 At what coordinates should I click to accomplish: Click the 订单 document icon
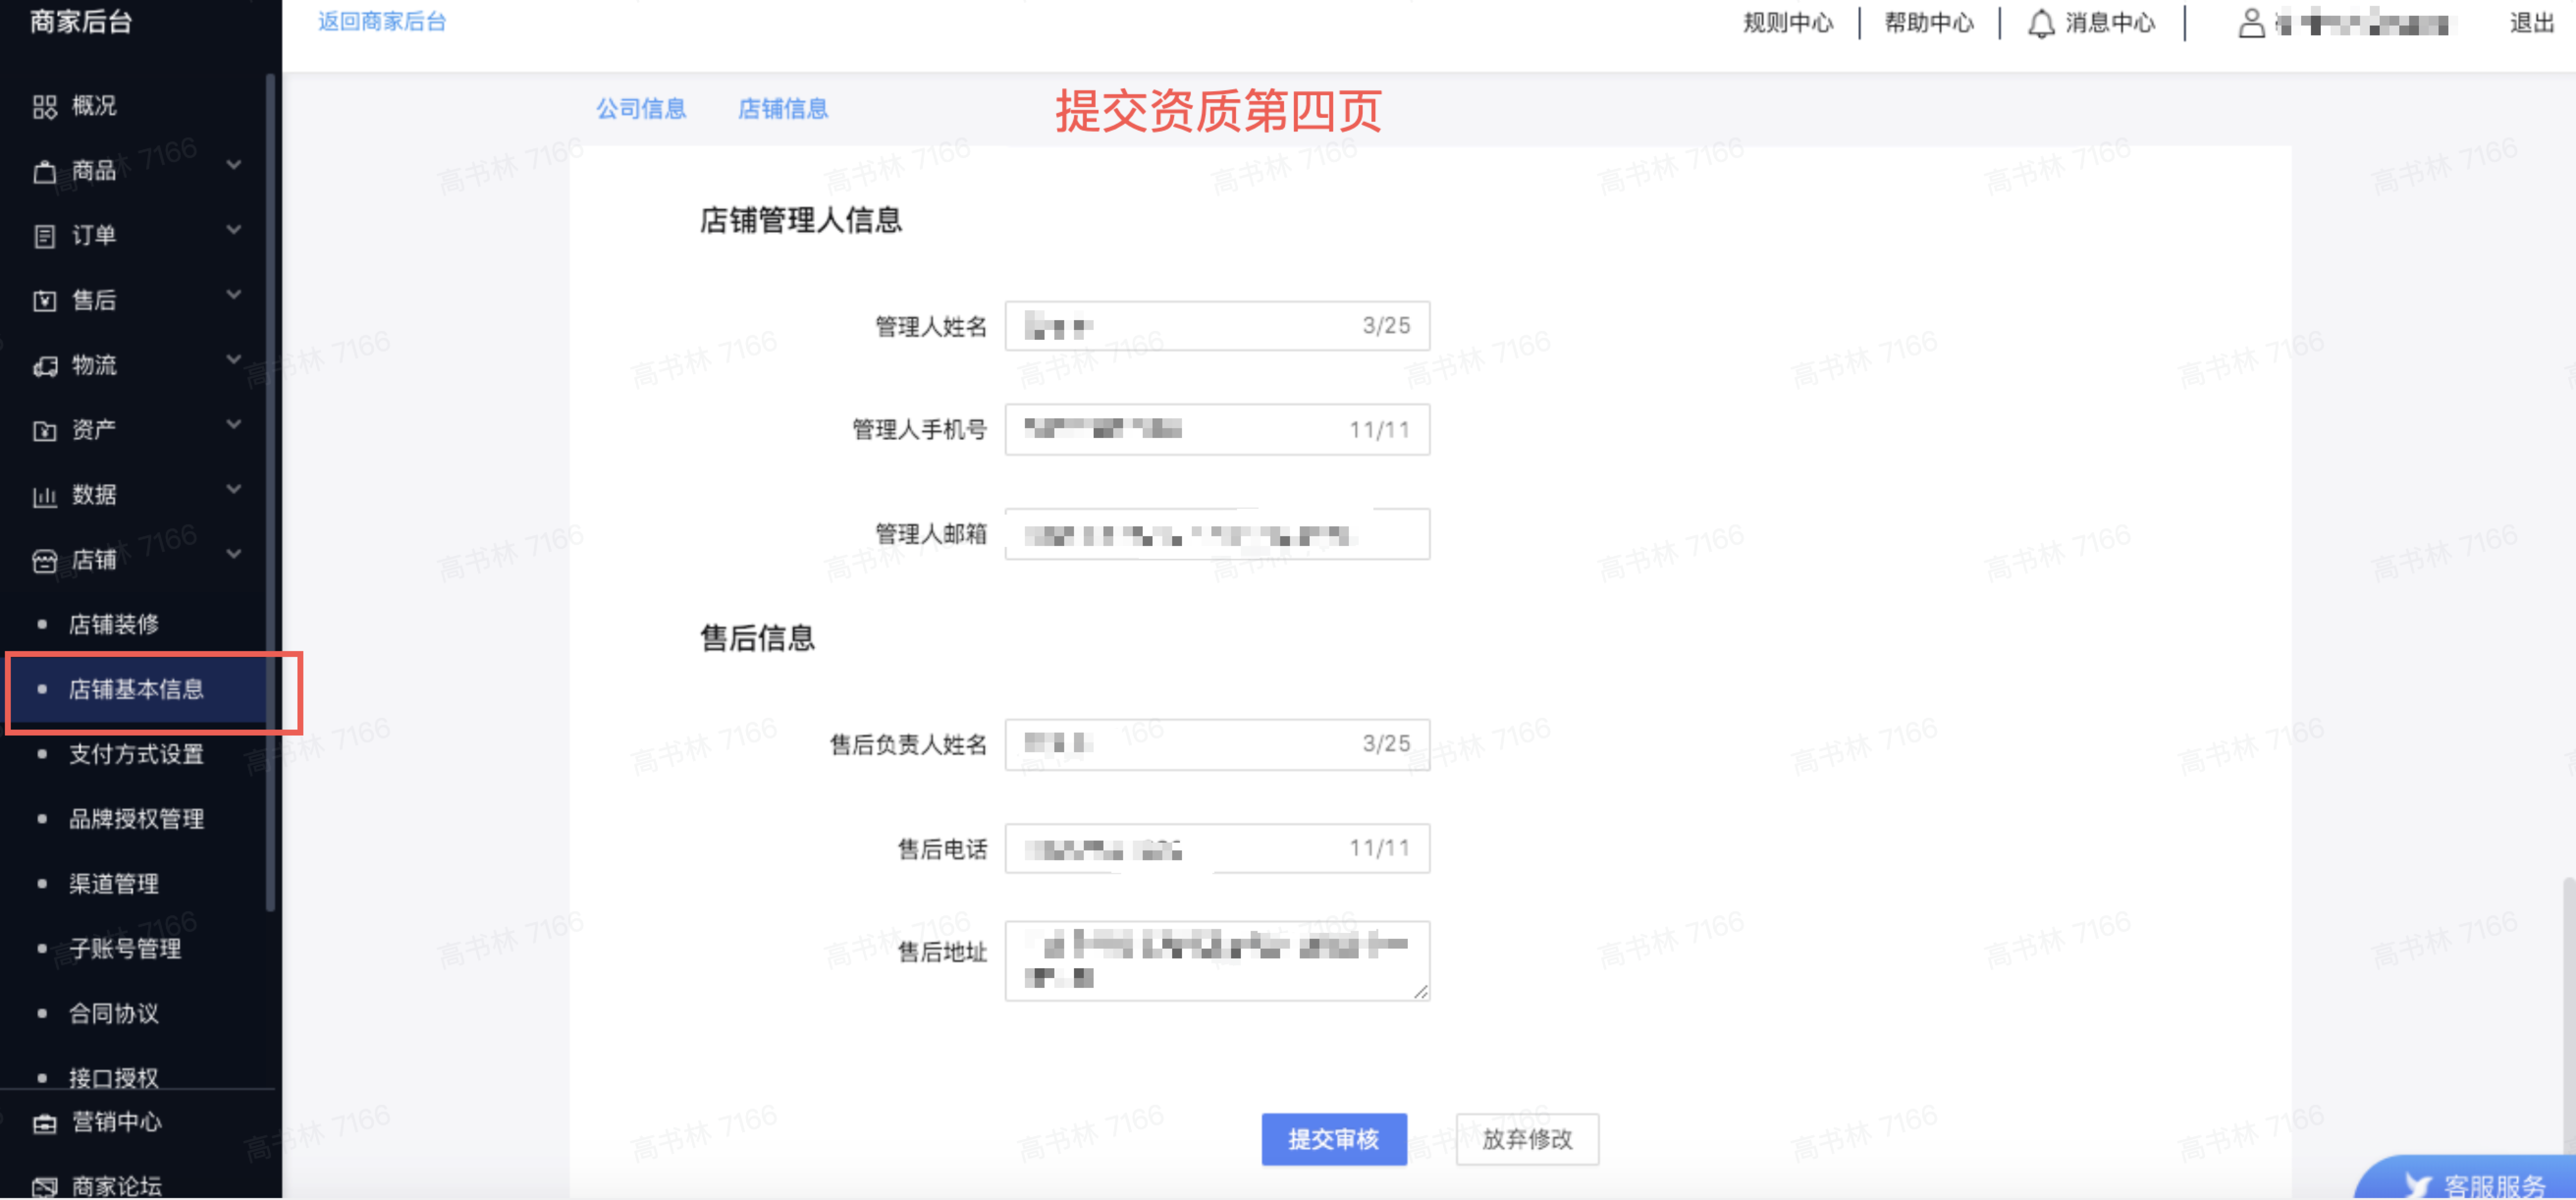[x=44, y=236]
